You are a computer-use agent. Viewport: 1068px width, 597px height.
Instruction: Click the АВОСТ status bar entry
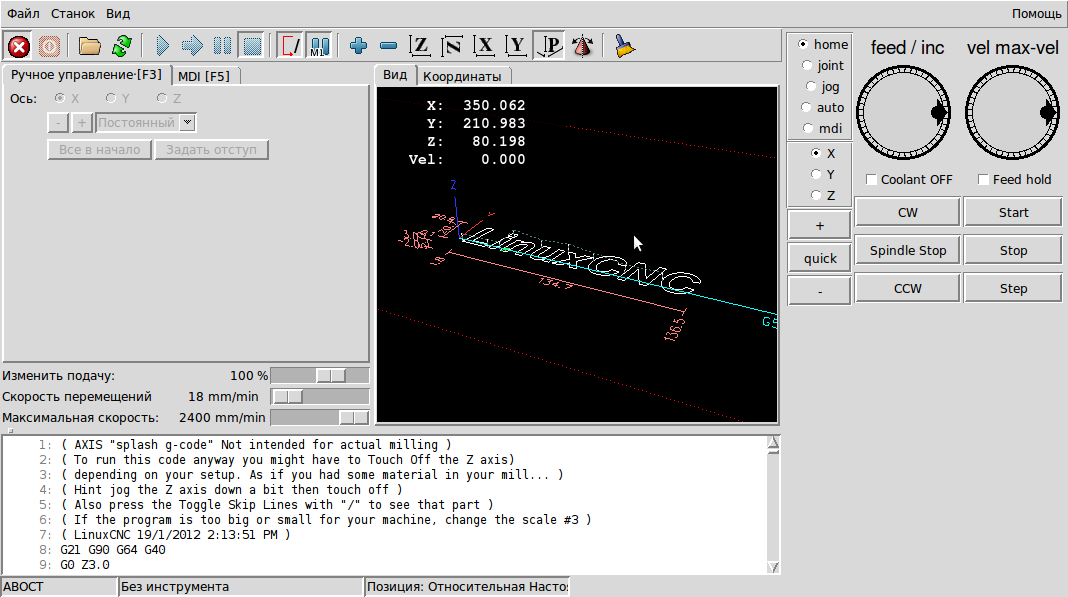pyautogui.click(x=59, y=587)
